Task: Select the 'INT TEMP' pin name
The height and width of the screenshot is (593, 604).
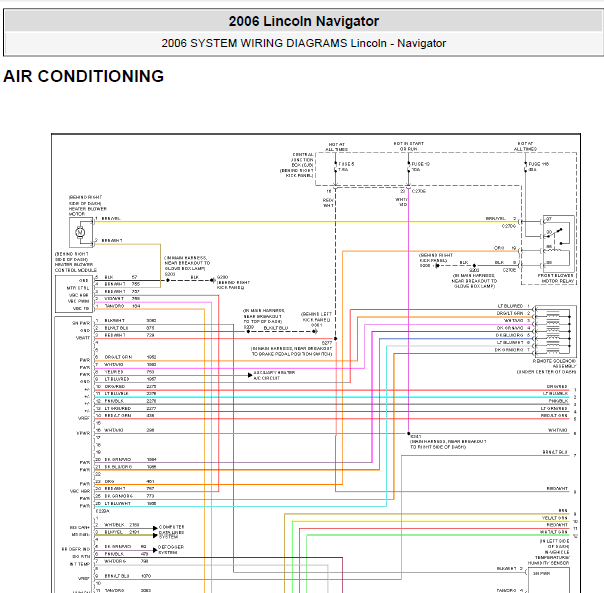Action: (x=80, y=564)
